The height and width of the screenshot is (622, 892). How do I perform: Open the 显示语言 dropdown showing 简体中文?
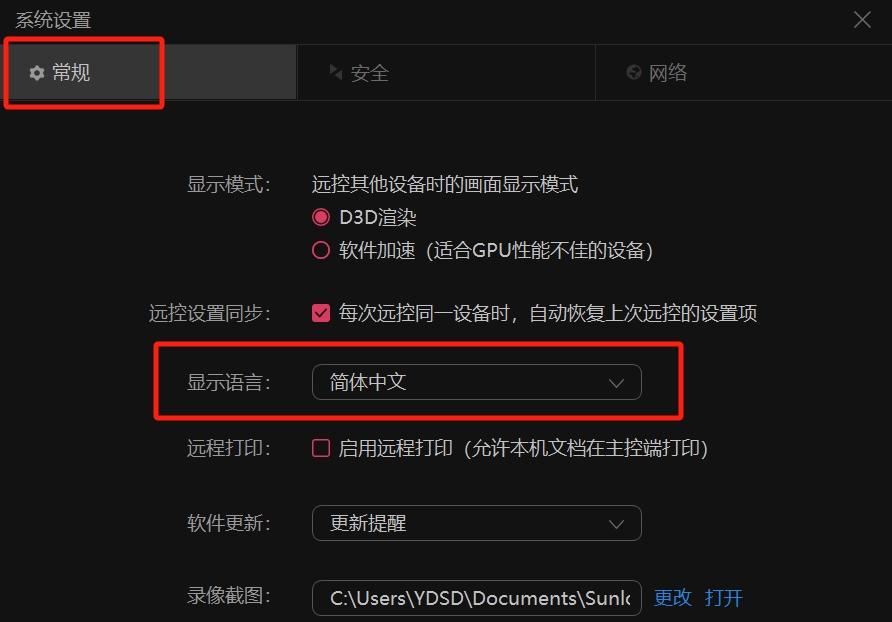477,382
